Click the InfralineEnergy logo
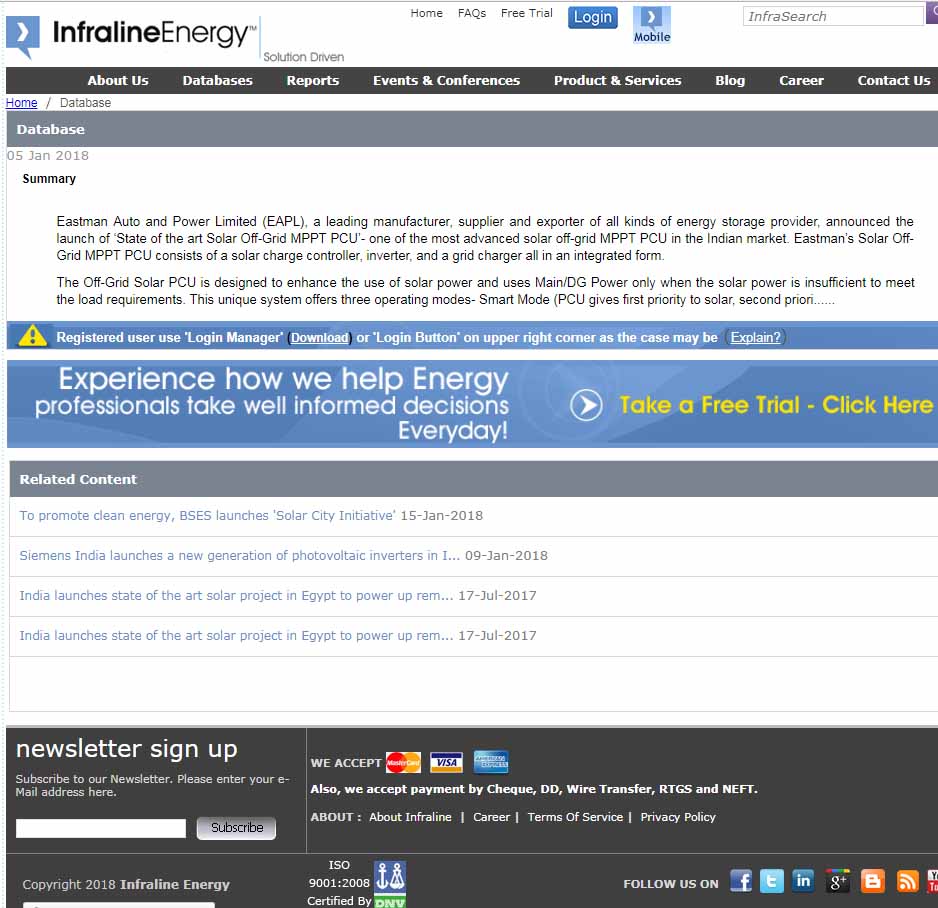The width and height of the screenshot is (938, 908). 132,36
